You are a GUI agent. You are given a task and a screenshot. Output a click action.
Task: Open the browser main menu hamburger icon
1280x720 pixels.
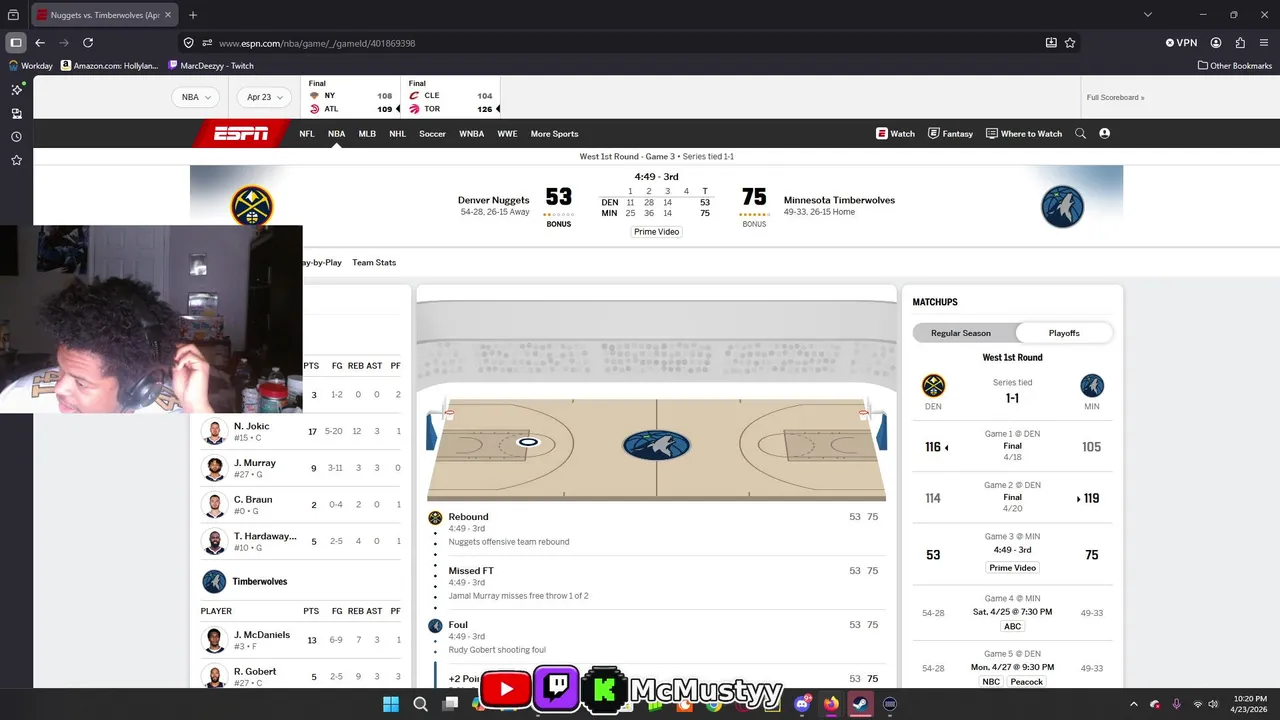point(1264,43)
